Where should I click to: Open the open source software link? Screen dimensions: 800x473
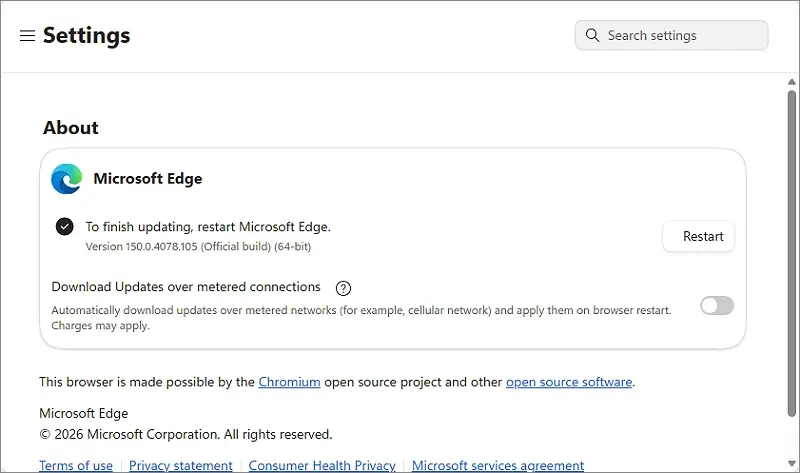coord(569,382)
